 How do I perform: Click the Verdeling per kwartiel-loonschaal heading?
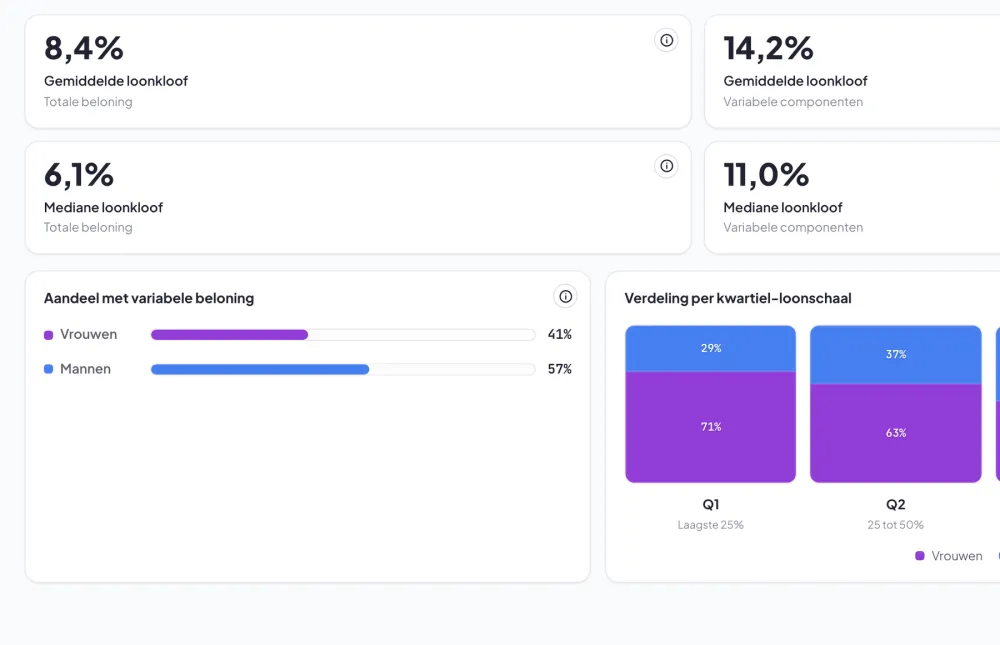click(738, 298)
